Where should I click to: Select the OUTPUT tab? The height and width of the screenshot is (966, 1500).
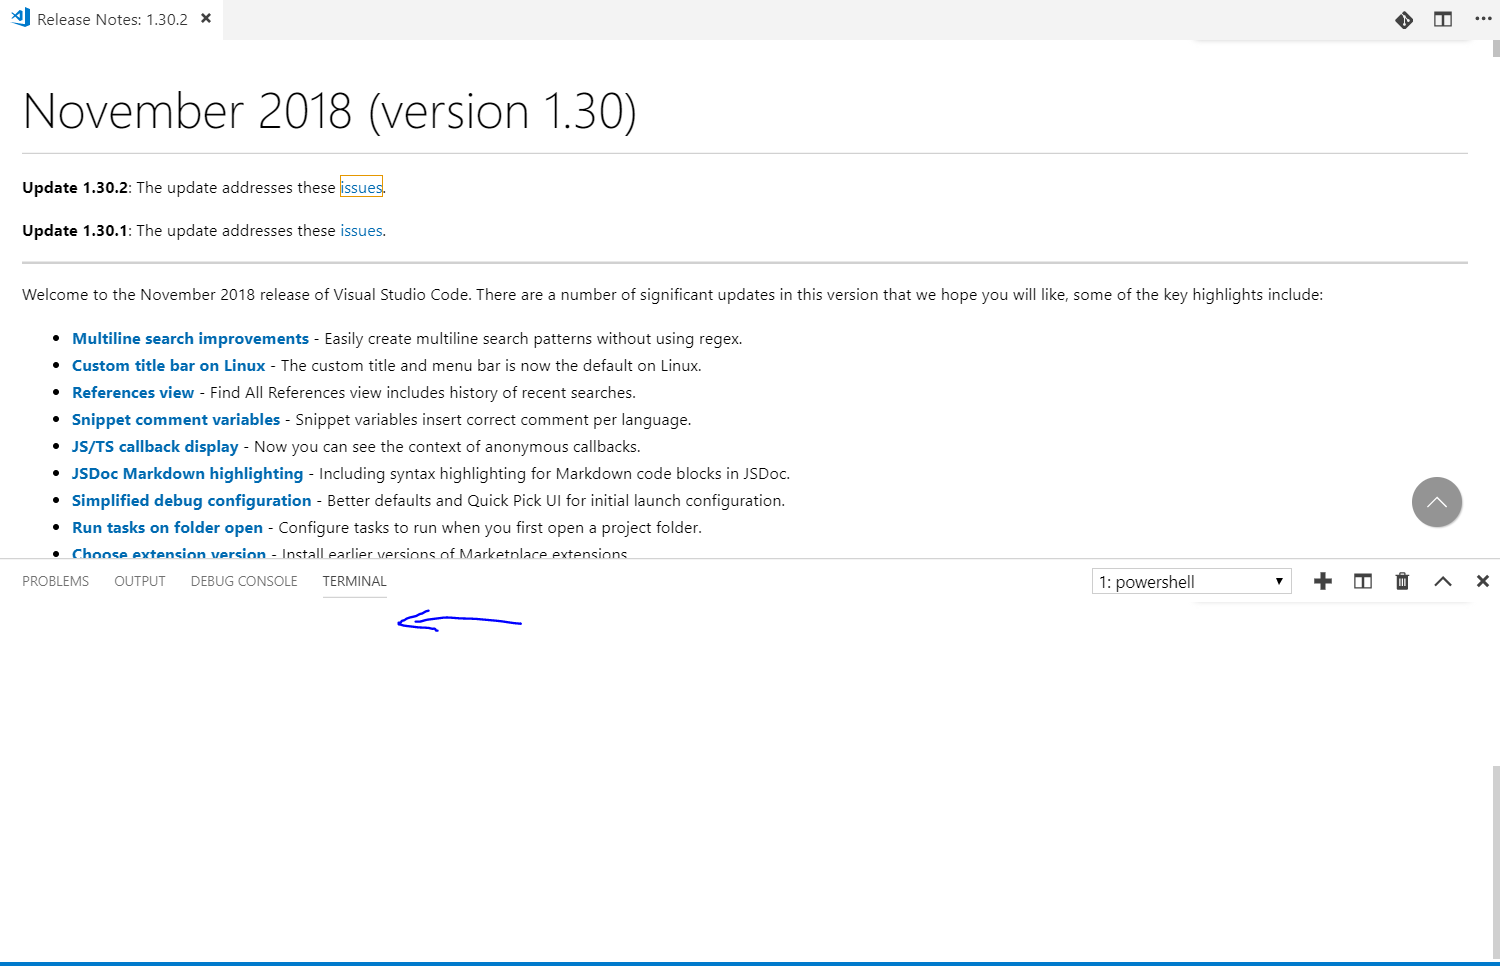139,580
